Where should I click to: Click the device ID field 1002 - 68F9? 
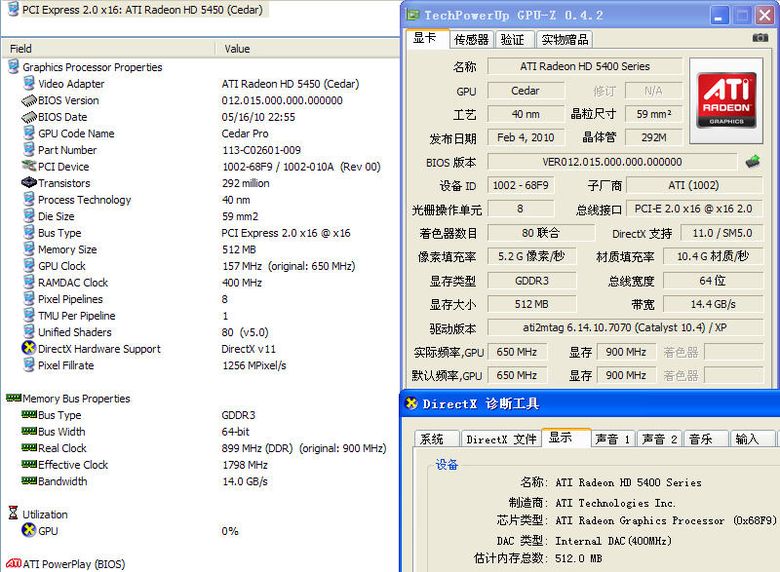(520, 185)
